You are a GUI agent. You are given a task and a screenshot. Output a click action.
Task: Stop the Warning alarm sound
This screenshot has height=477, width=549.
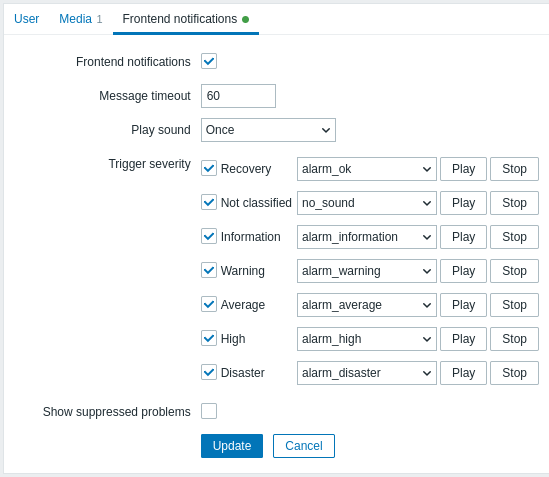[x=514, y=271]
